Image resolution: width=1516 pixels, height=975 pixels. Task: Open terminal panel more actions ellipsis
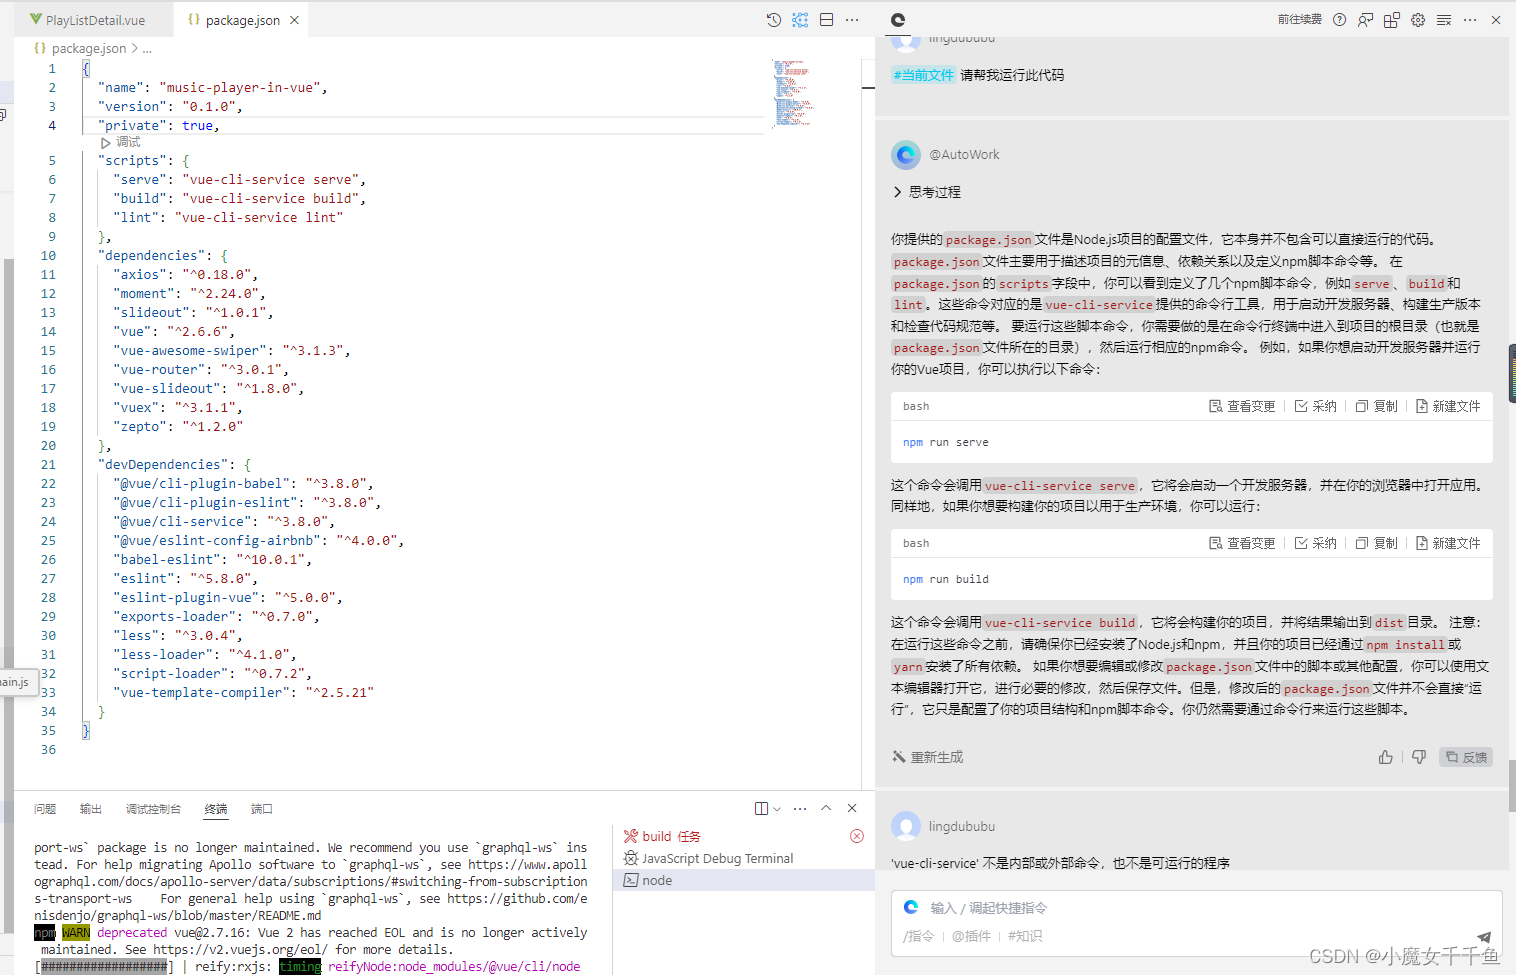(800, 808)
